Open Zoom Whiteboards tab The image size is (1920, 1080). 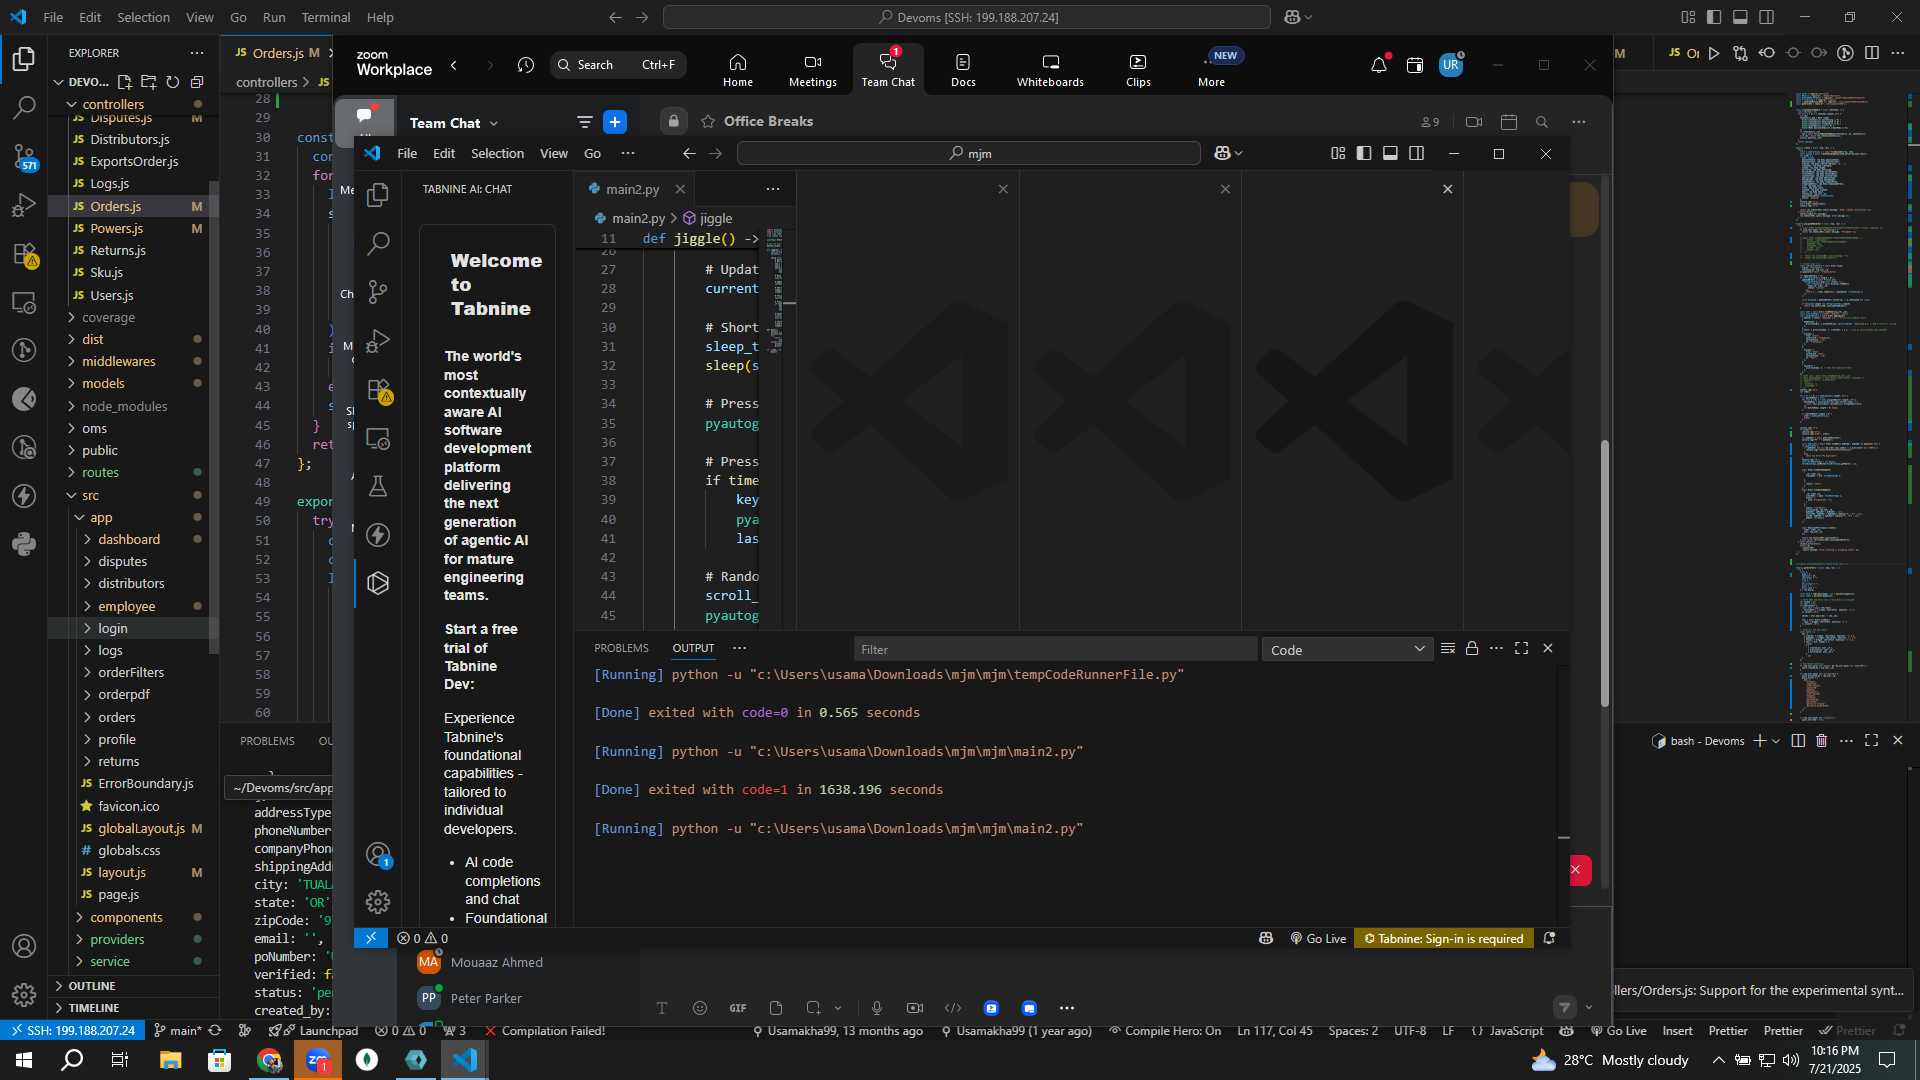(x=1050, y=70)
